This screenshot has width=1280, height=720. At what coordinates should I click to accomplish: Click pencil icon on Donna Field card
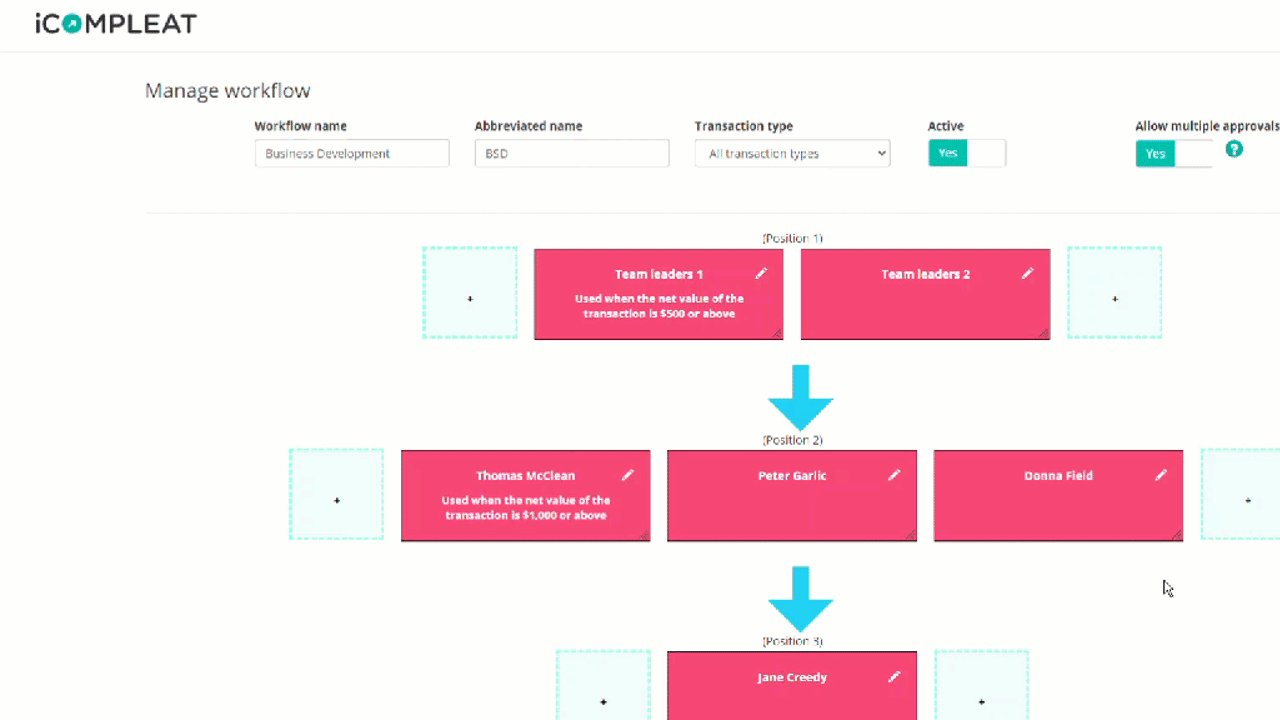(x=1161, y=475)
